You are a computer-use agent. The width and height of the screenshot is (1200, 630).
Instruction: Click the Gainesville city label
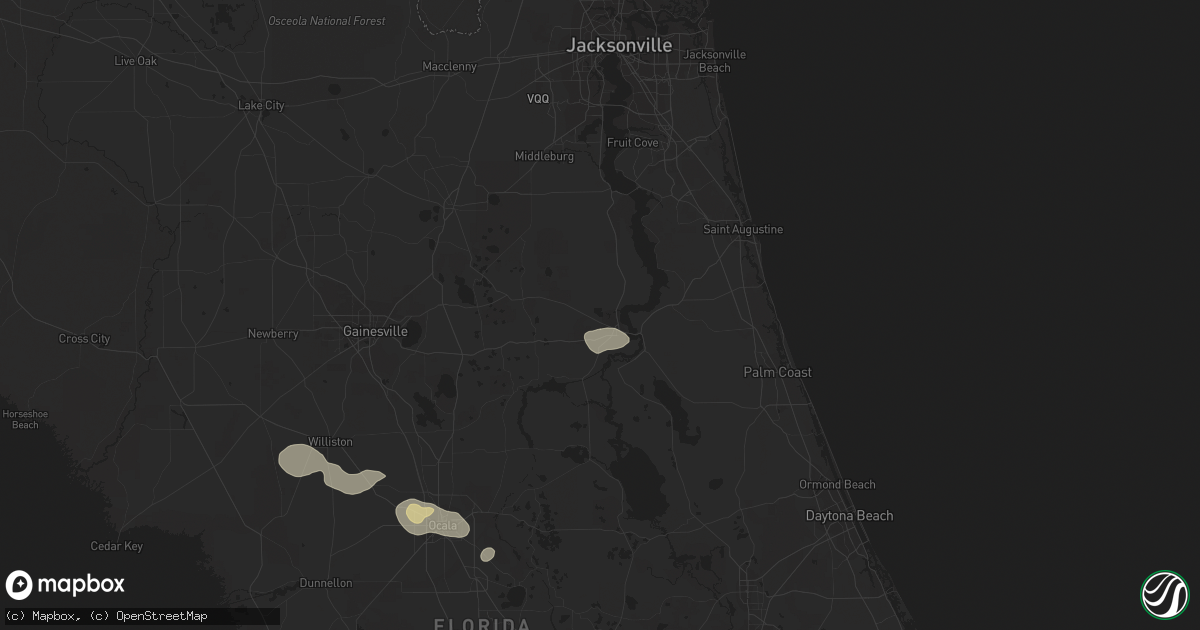click(375, 331)
